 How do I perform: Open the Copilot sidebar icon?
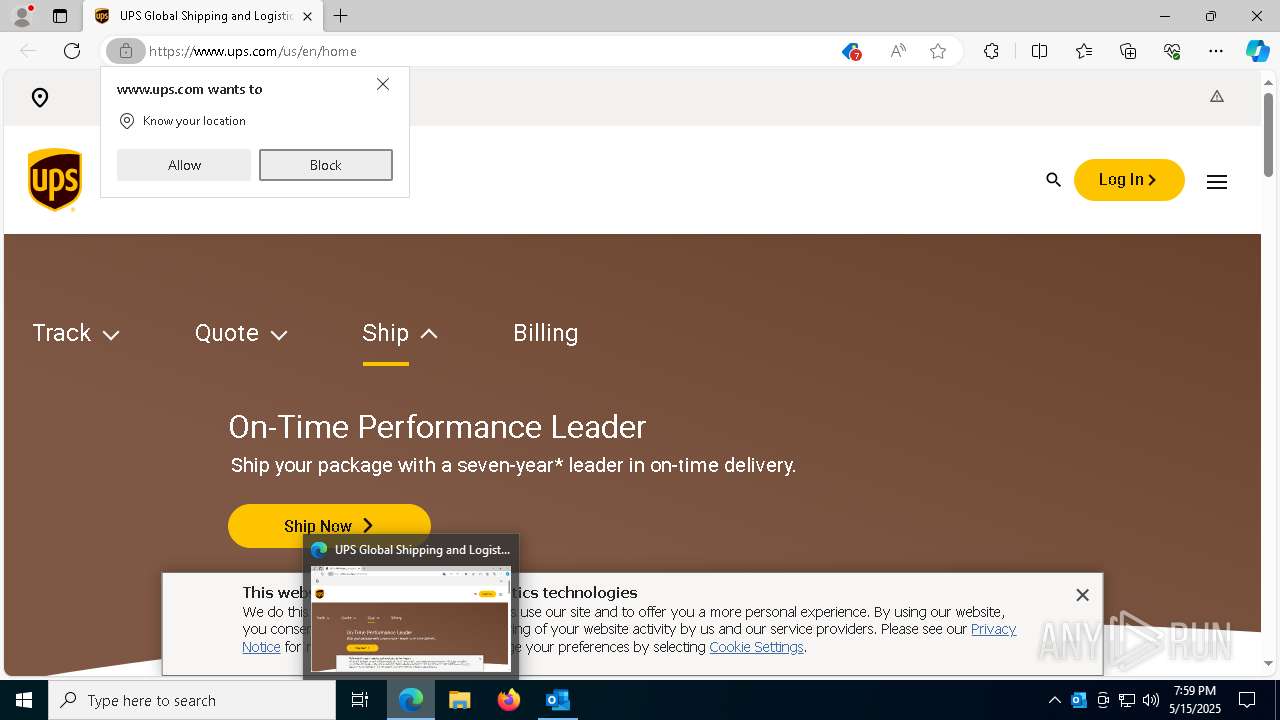(x=1258, y=51)
